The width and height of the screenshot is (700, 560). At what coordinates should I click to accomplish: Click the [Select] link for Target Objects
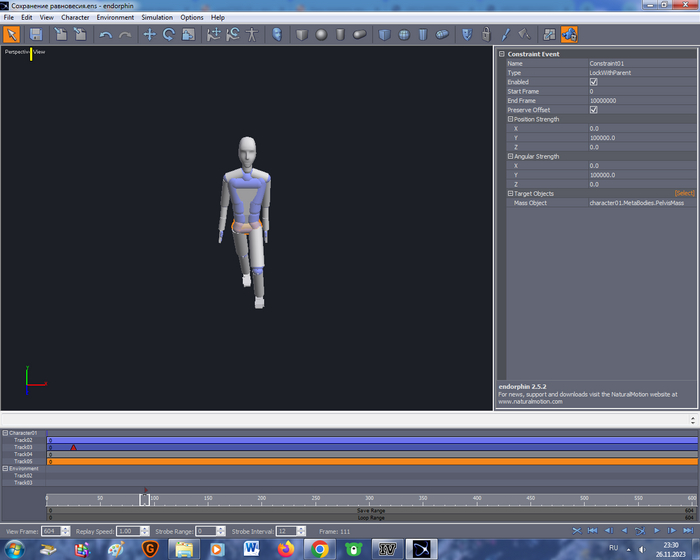pos(684,193)
